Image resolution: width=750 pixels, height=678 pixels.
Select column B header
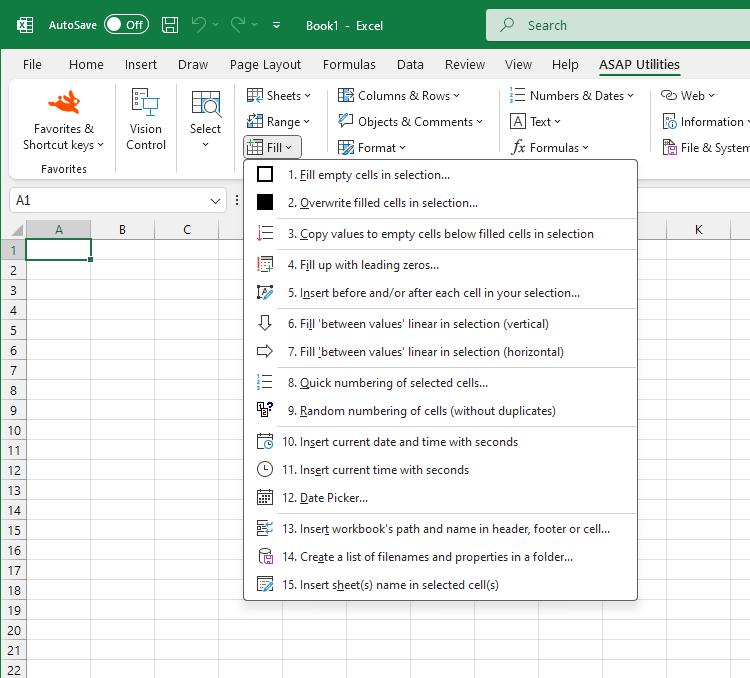(x=122, y=230)
